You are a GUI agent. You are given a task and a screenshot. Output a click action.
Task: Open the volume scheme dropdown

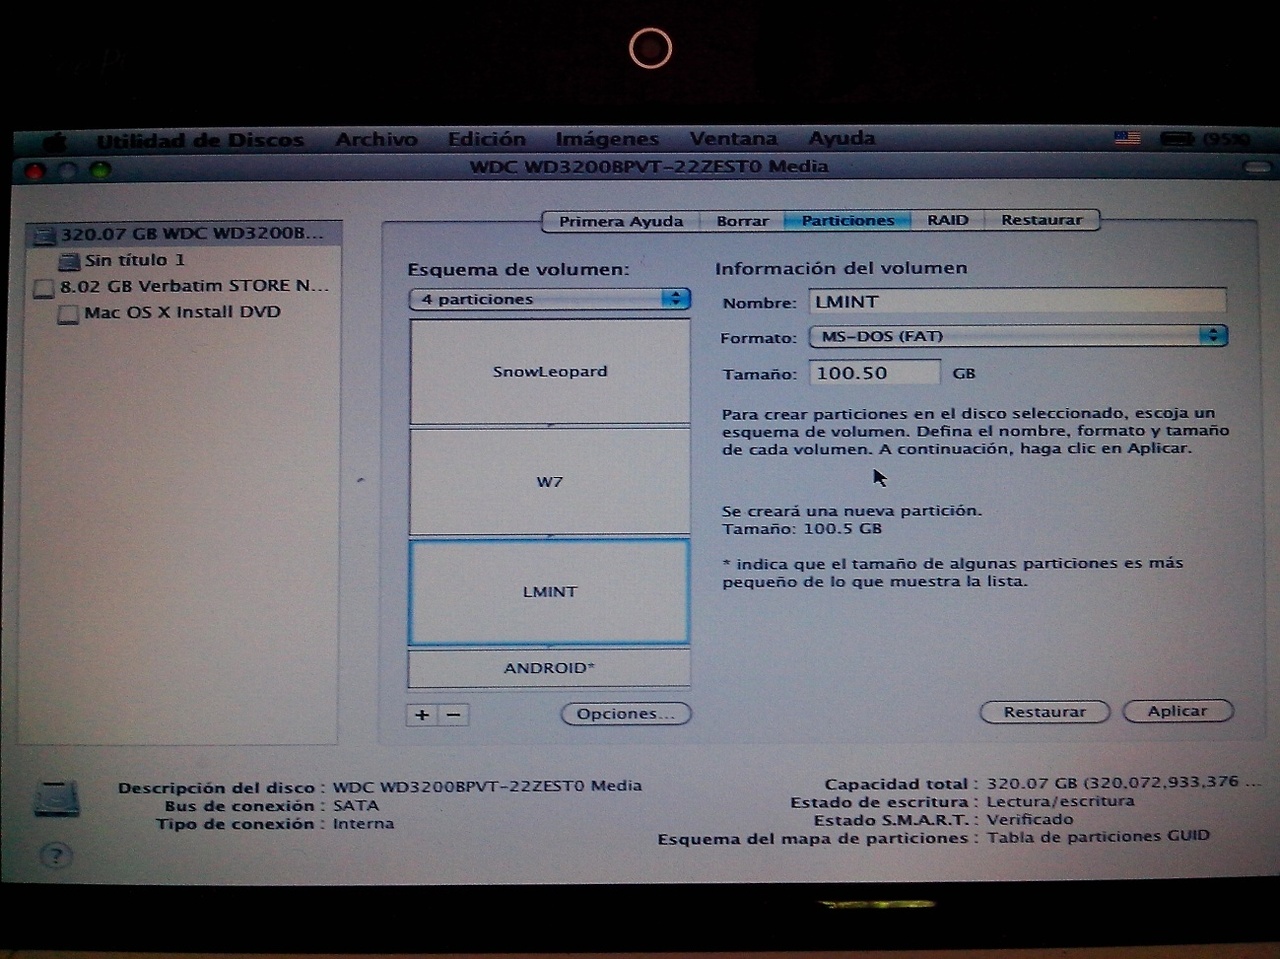549,299
